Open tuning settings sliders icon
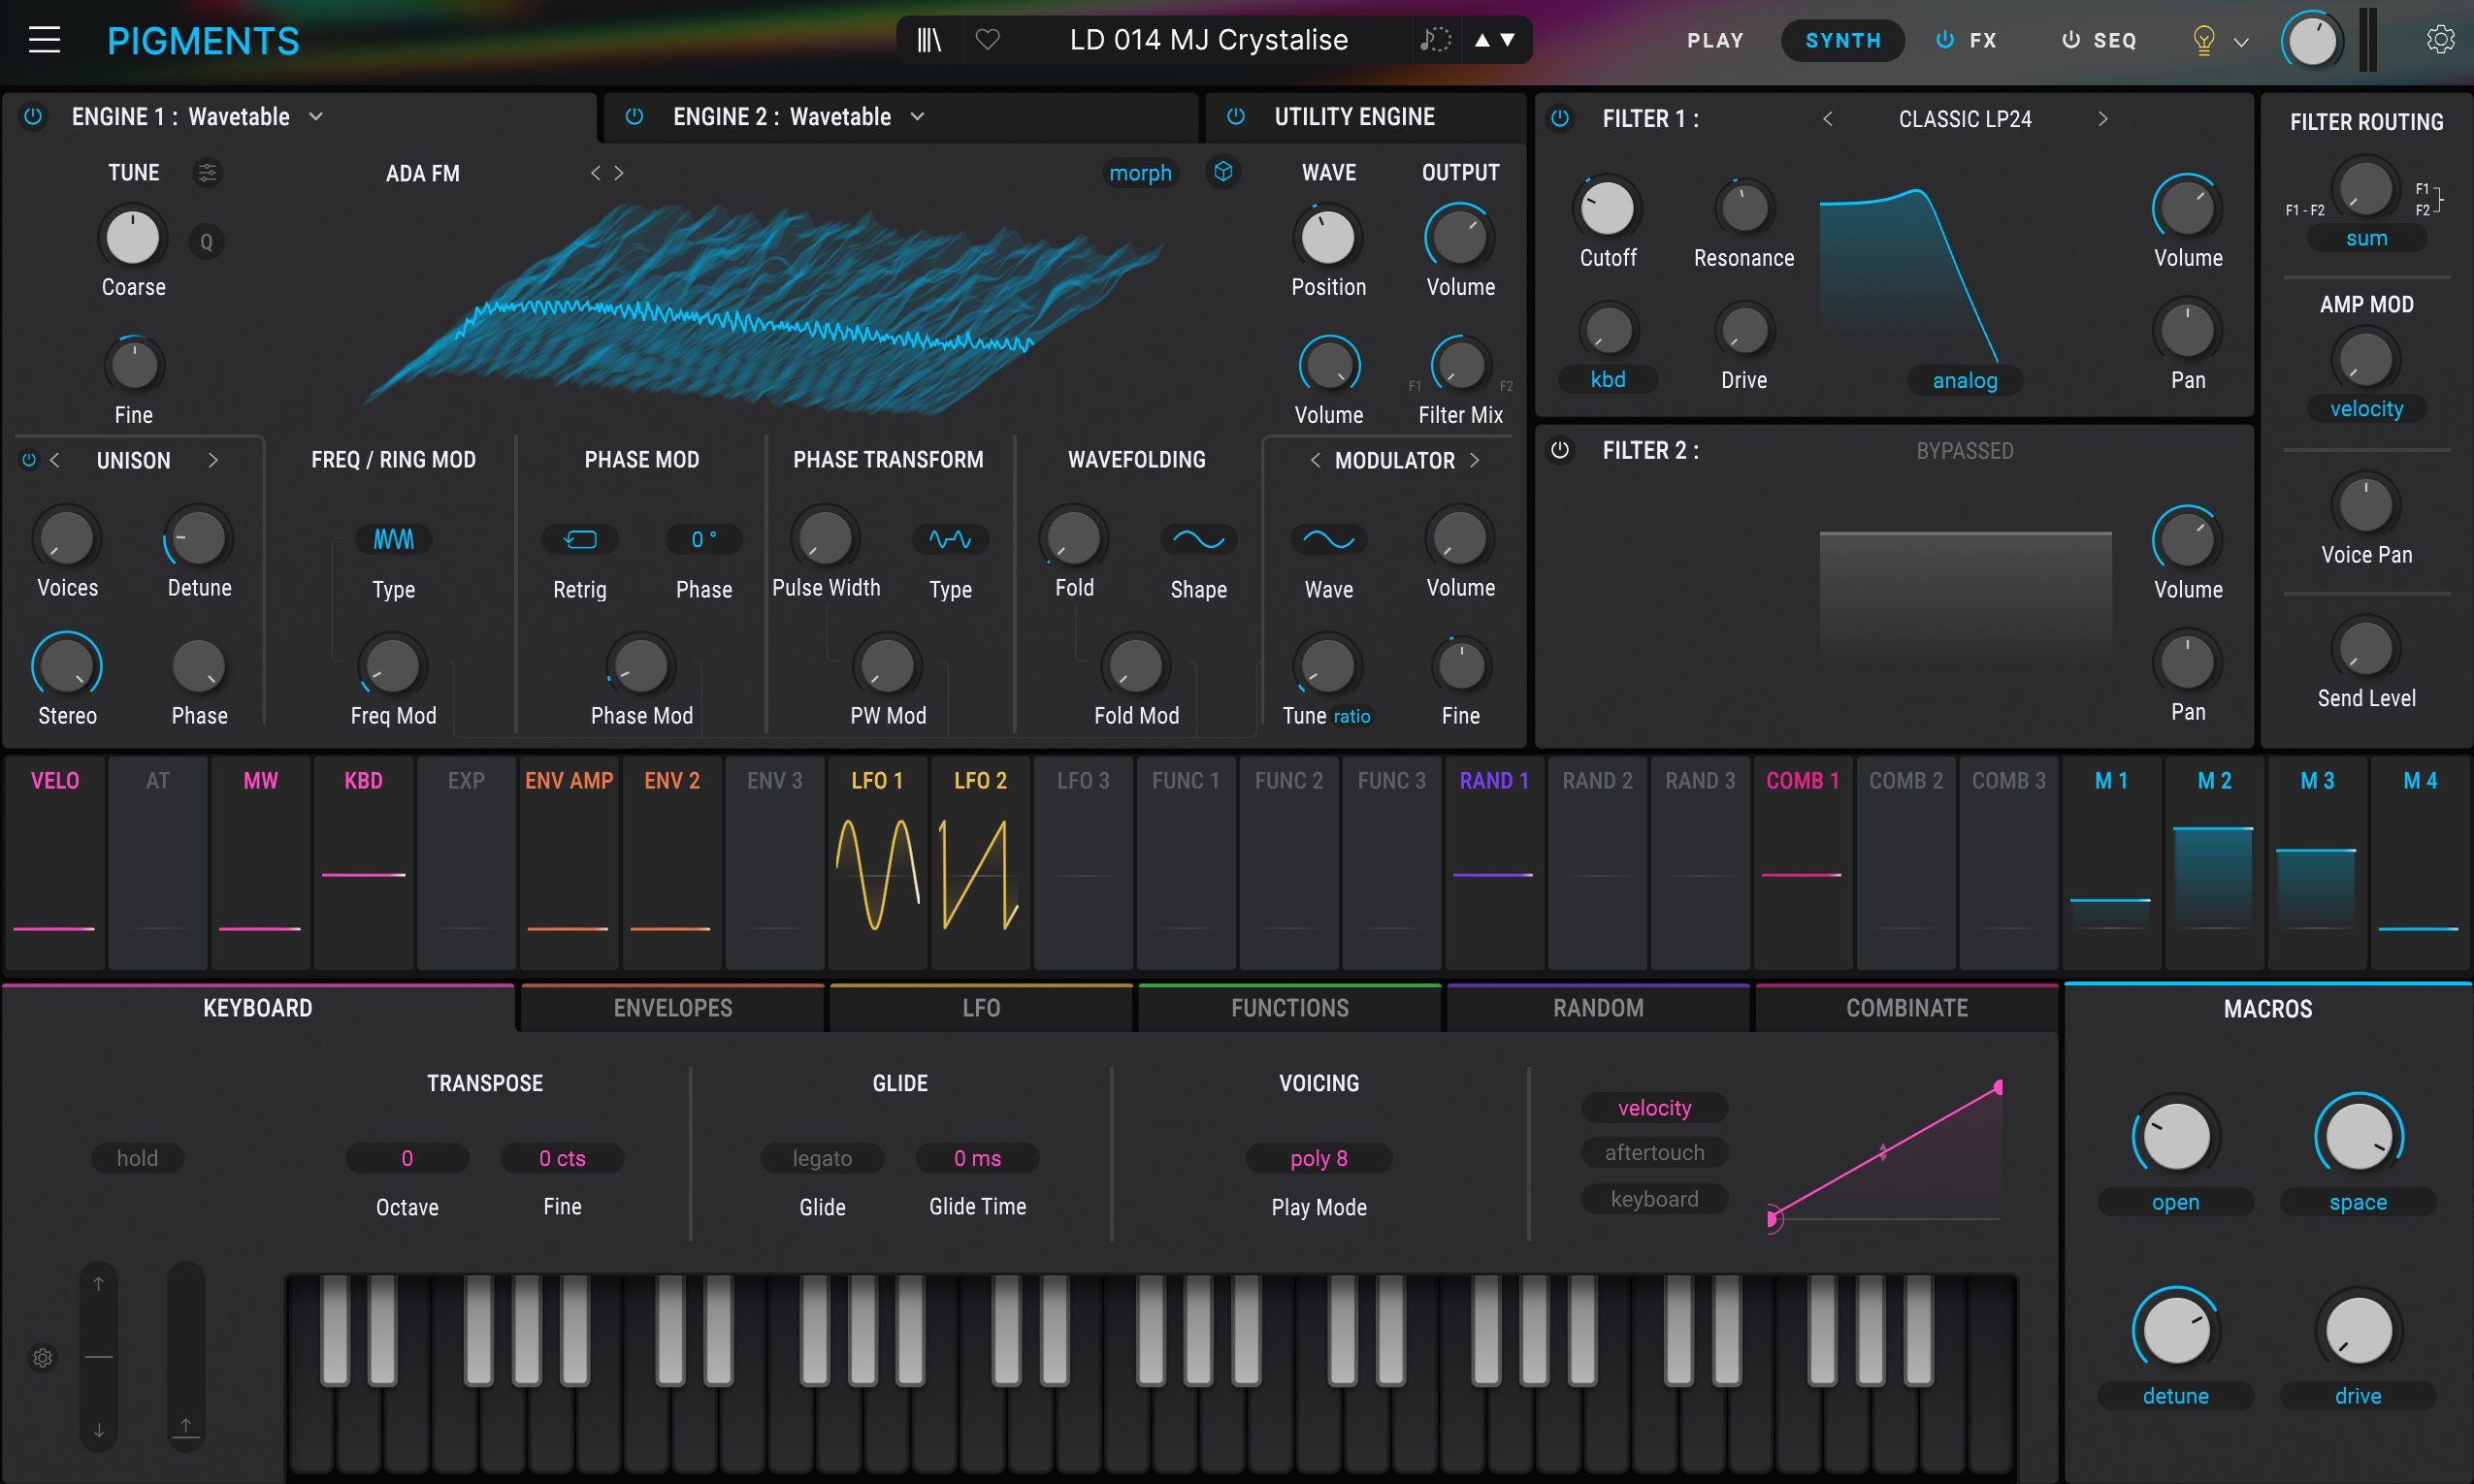 point(207,172)
